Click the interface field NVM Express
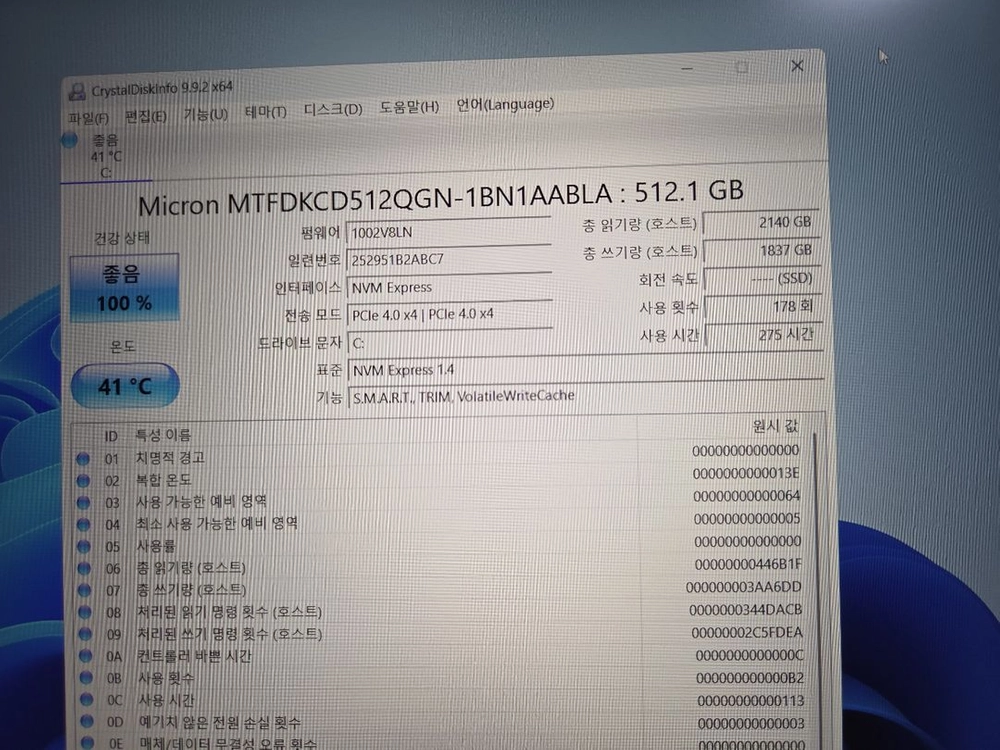The width and height of the screenshot is (1000, 750). (448, 286)
